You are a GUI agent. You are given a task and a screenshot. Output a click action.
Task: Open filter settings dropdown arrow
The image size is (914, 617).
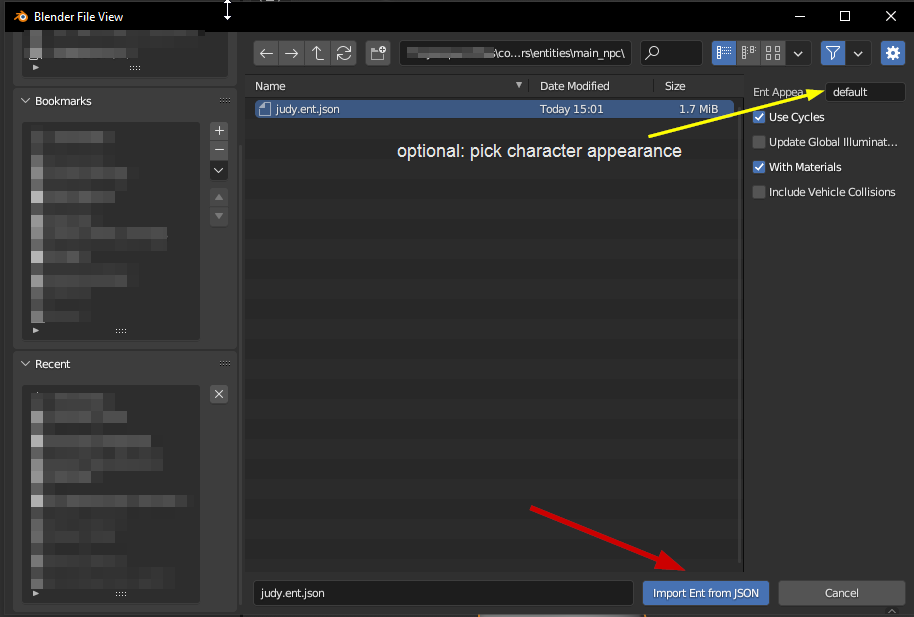pyautogui.click(x=858, y=54)
